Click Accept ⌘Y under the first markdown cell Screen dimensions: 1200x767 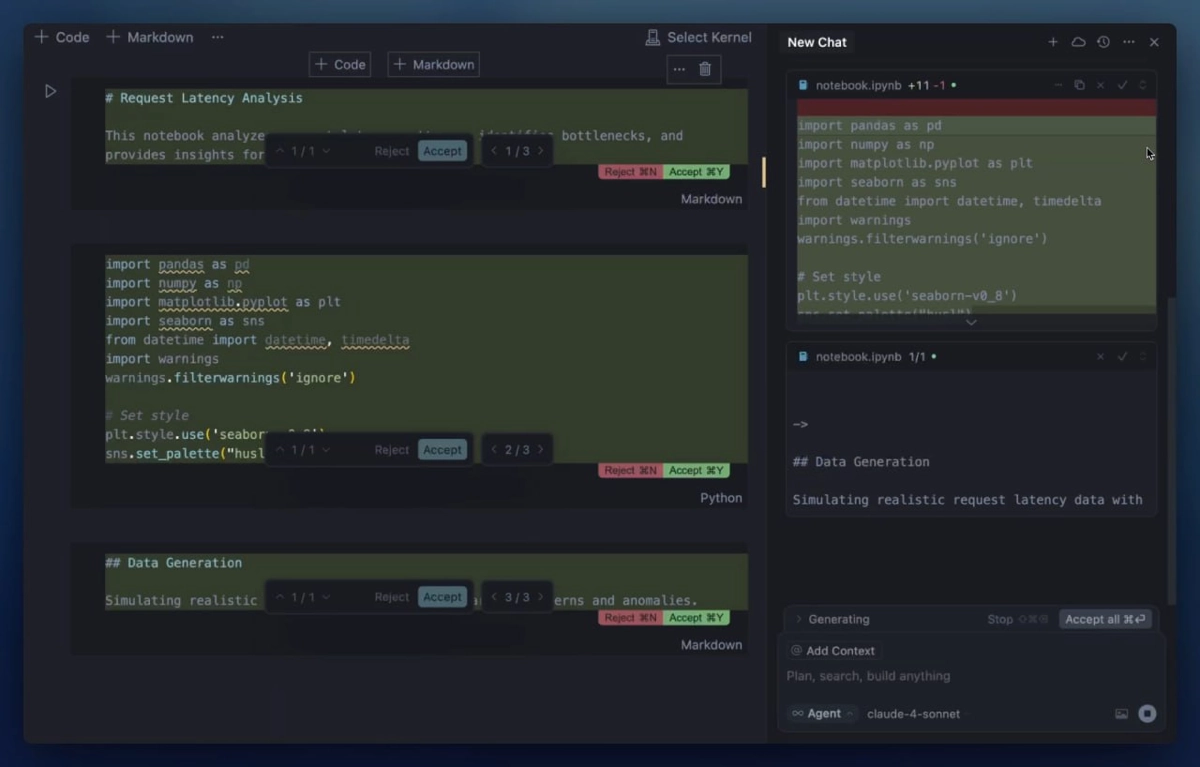pyautogui.click(x=696, y=172)
